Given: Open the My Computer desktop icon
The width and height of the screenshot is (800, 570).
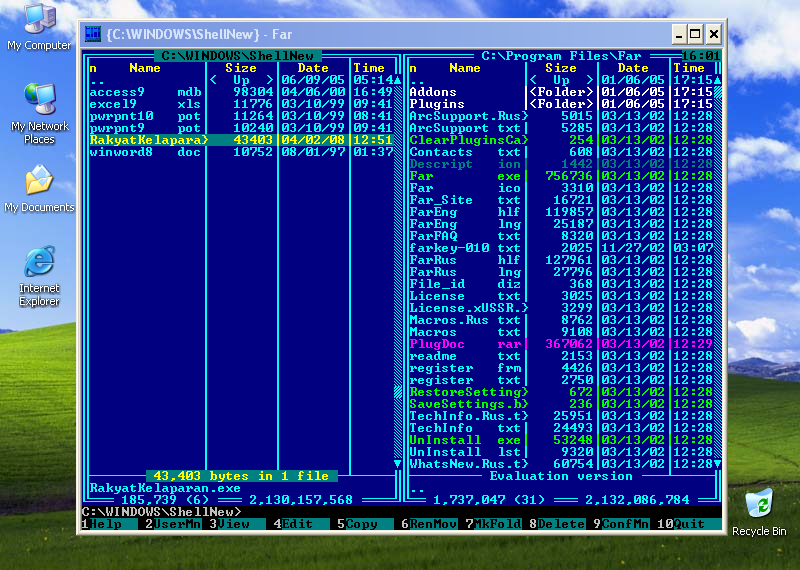Looking at the screenshot, I should coord(39,27).
